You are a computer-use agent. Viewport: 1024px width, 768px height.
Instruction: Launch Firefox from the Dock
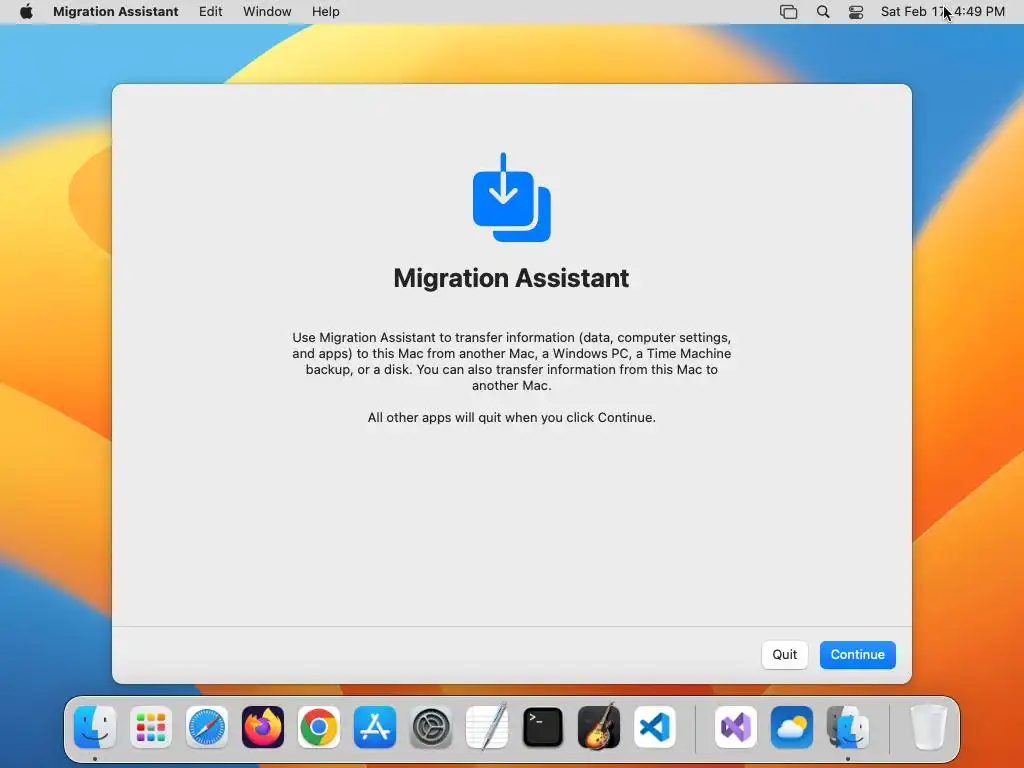point(263,727)
